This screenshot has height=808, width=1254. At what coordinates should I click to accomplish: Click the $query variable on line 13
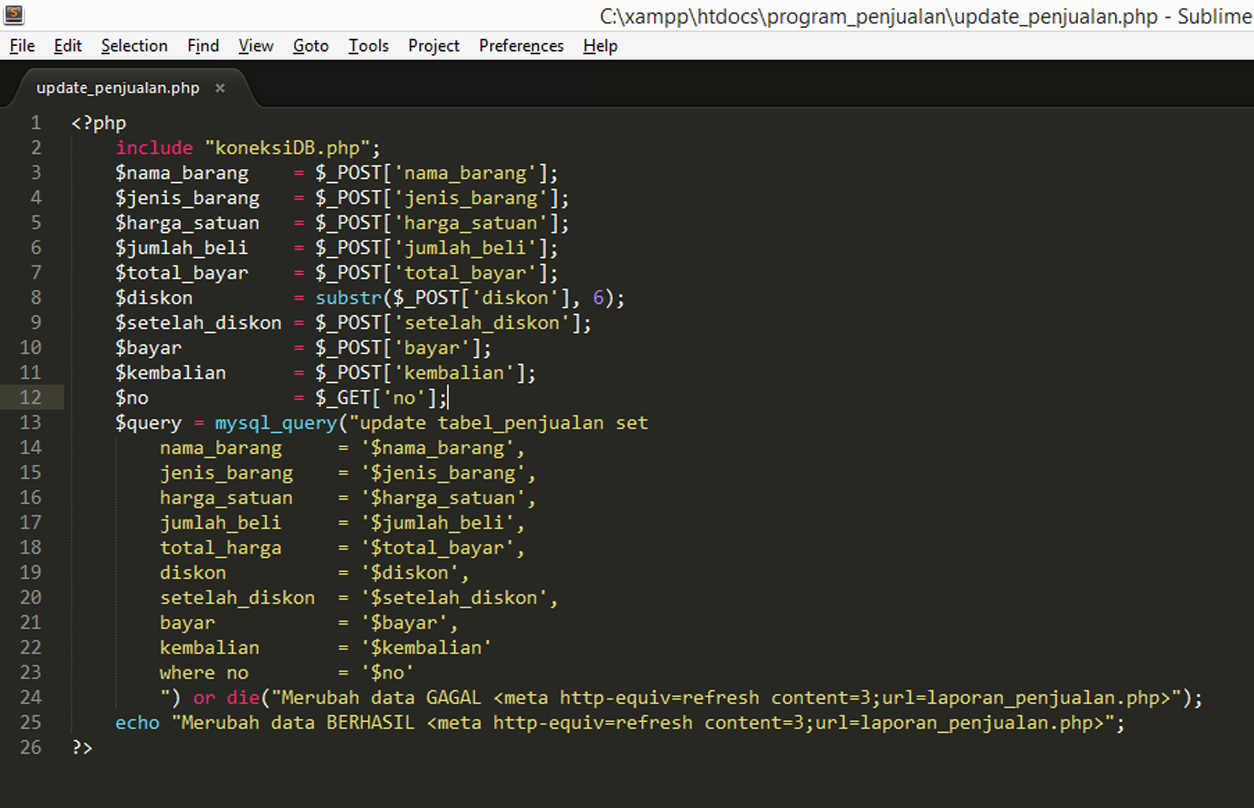point(148,423)
